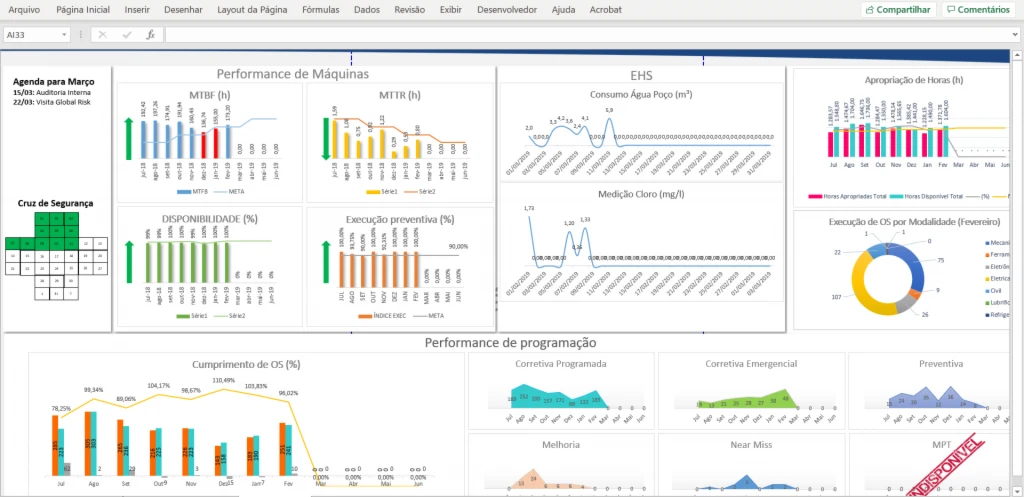The height and width of the screenshot is (497, 1024).
Task: Click the formula bar confirm checkmark icon
Action: 127,35
